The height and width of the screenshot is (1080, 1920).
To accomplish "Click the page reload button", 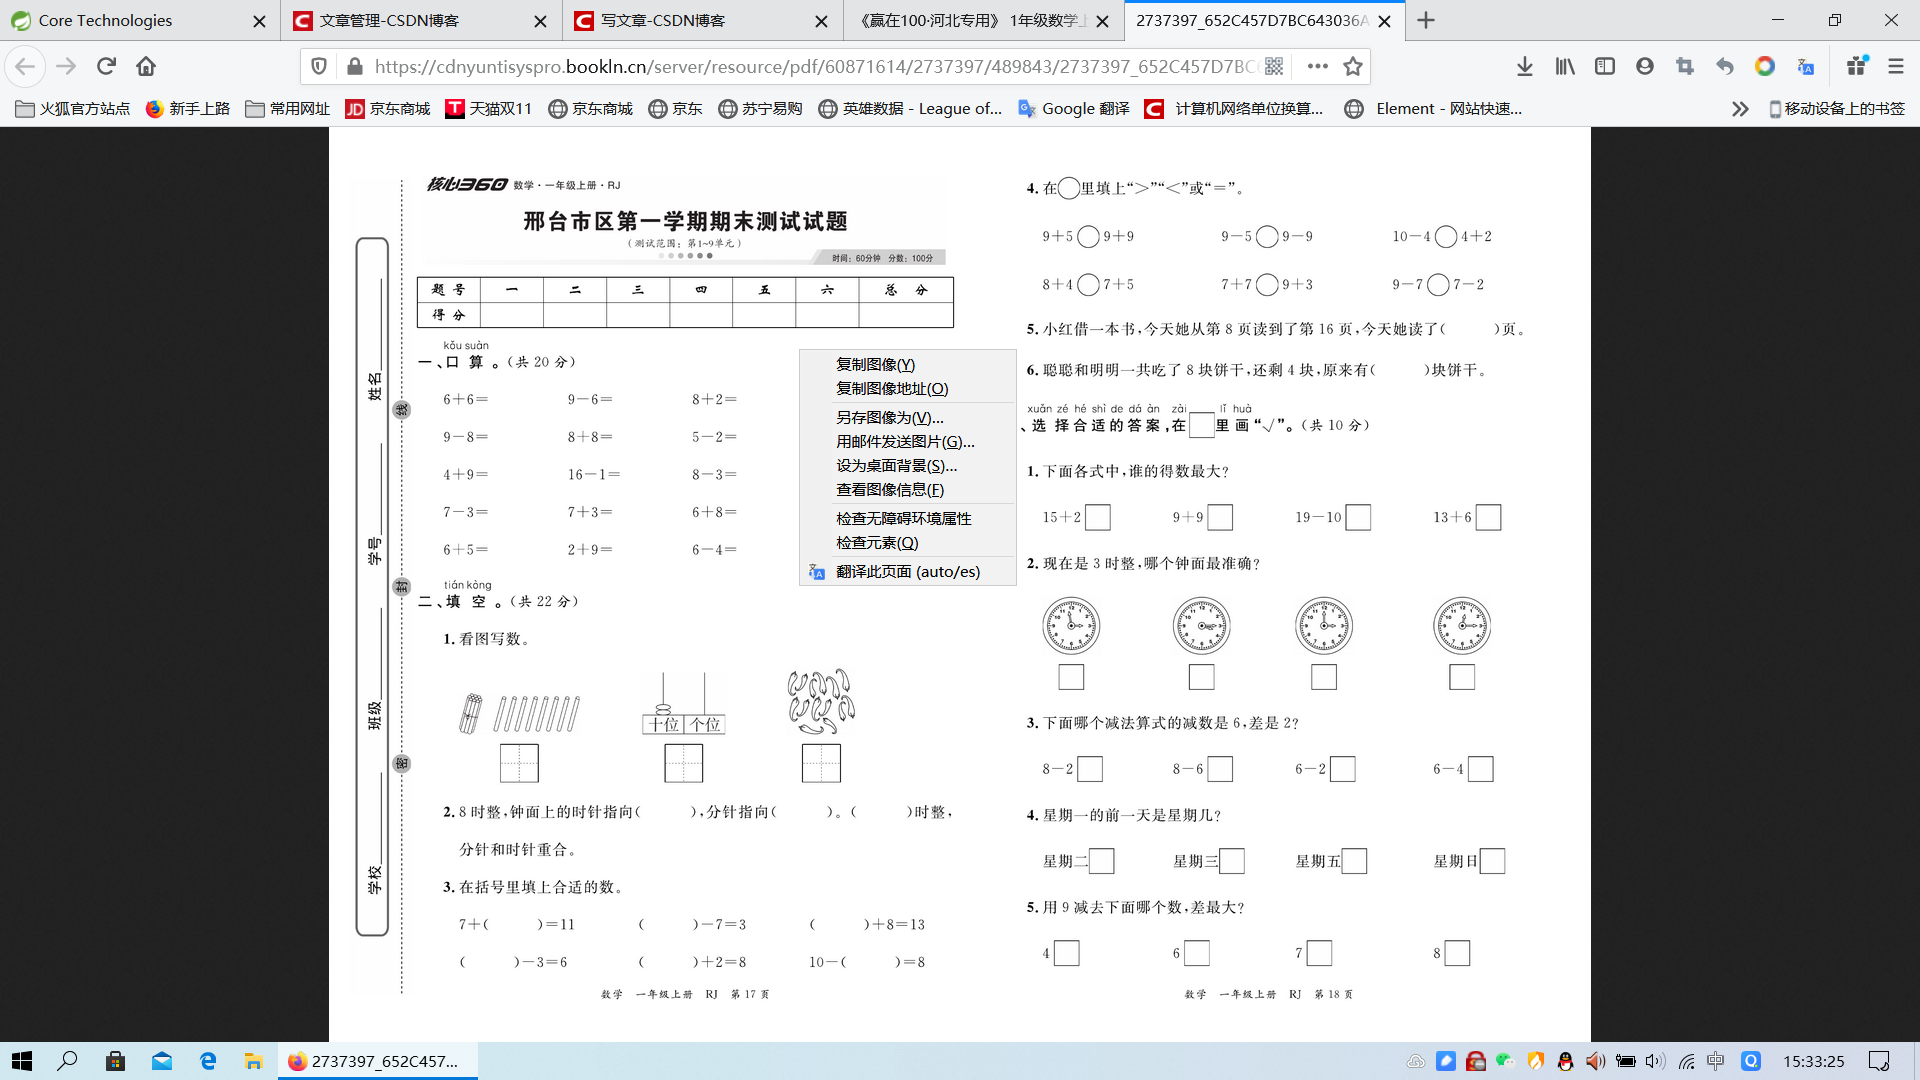I will 106,66.
